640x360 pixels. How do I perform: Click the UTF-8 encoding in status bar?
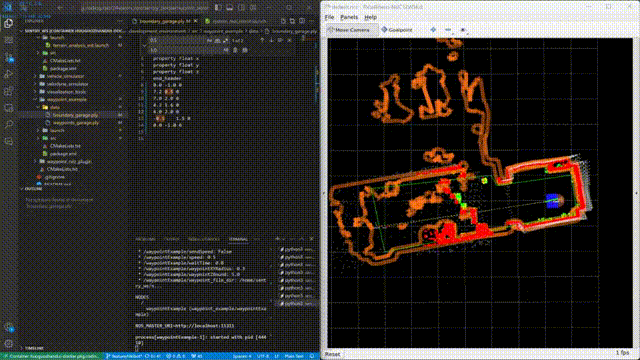coord(263,356)
